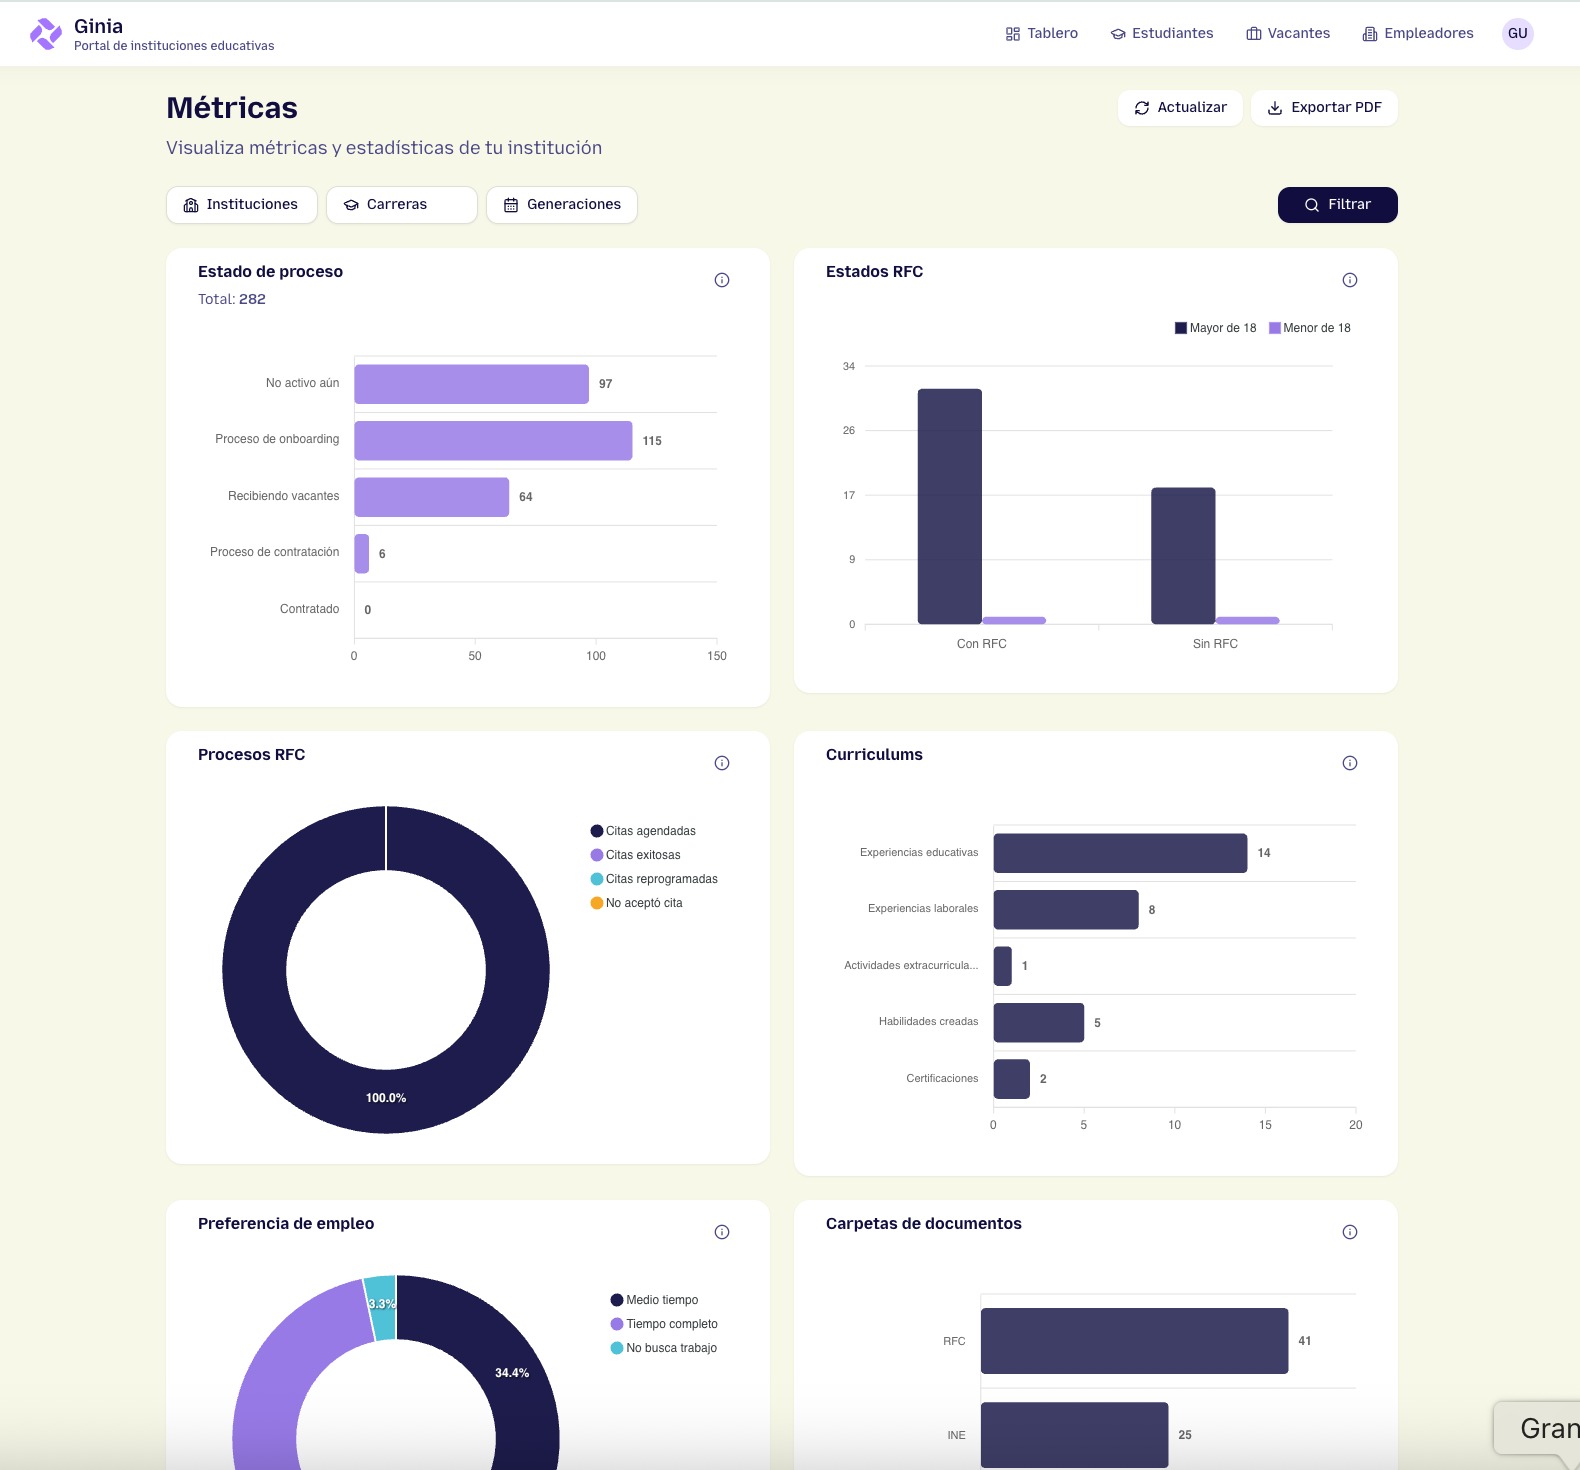Click the Actividades extracurriculares bar
This screenshot has width=1580, height=1470.
[x=1003, y=966]
